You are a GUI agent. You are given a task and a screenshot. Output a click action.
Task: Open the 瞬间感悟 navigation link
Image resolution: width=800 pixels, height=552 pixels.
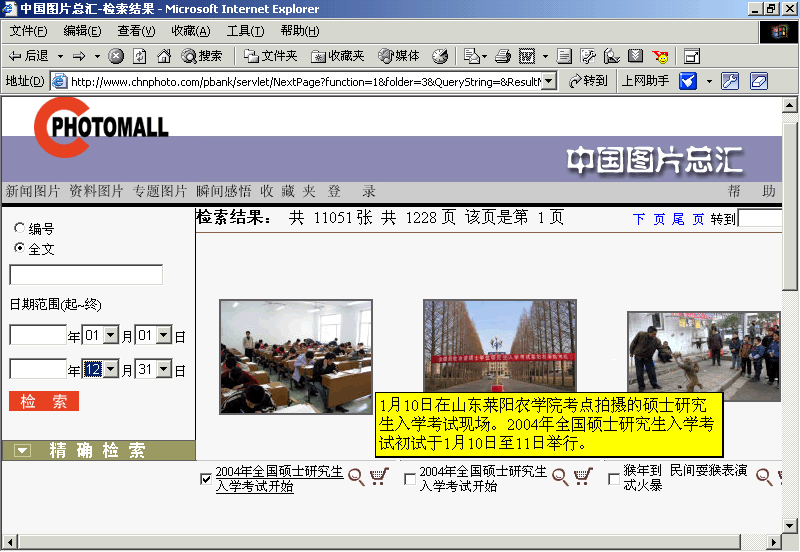coord(223,191)
